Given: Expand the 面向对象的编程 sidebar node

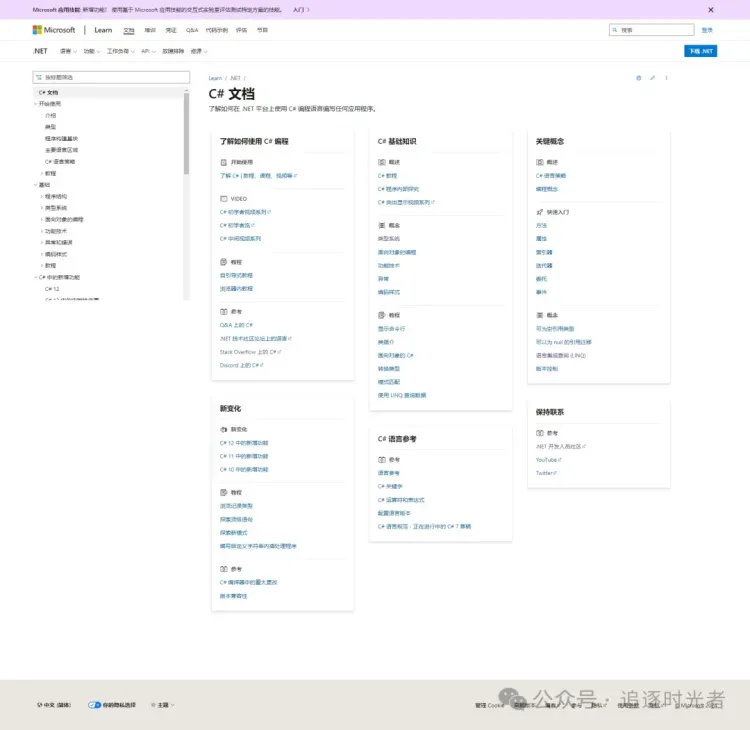Looking at the screenshot, I should tap(42, 220).
